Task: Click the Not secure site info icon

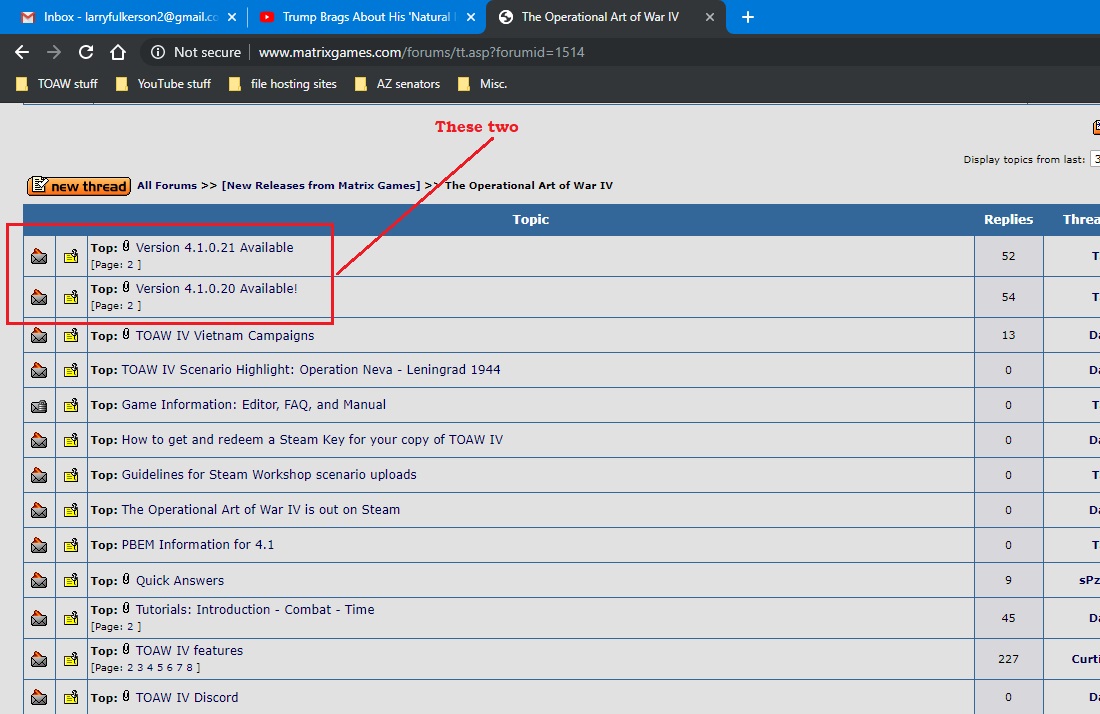Action: tap(158, 53)
